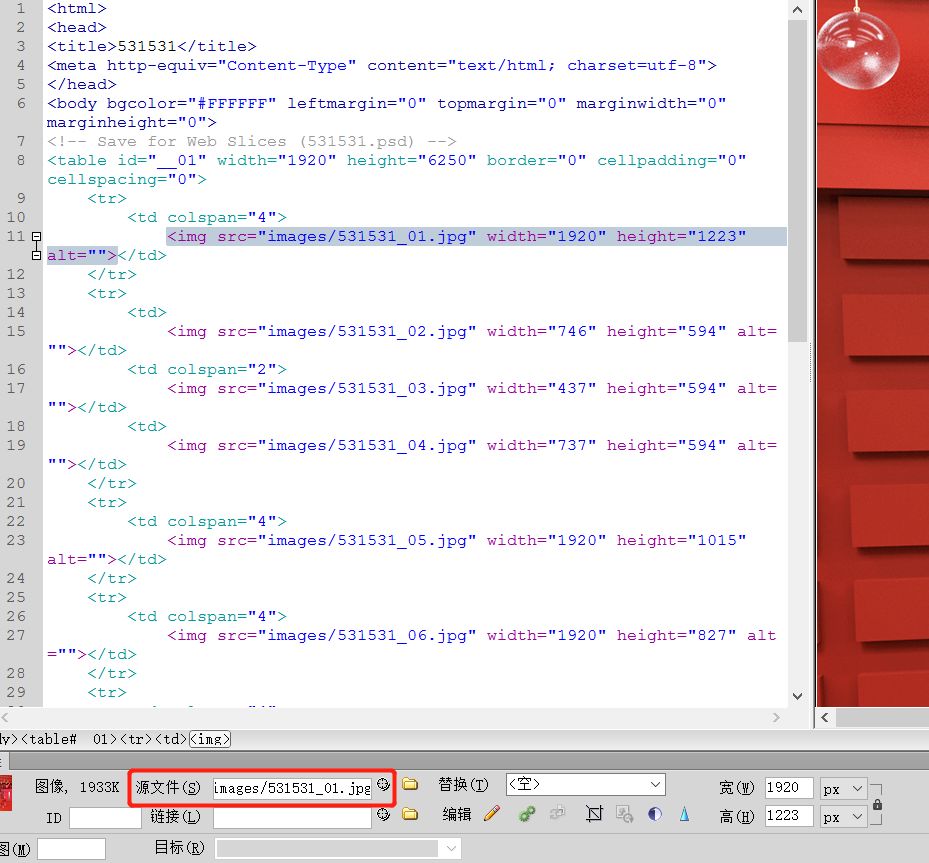Click the 531531_02.jpg image source text
The image size is (929, 863).
coord(367,332)
